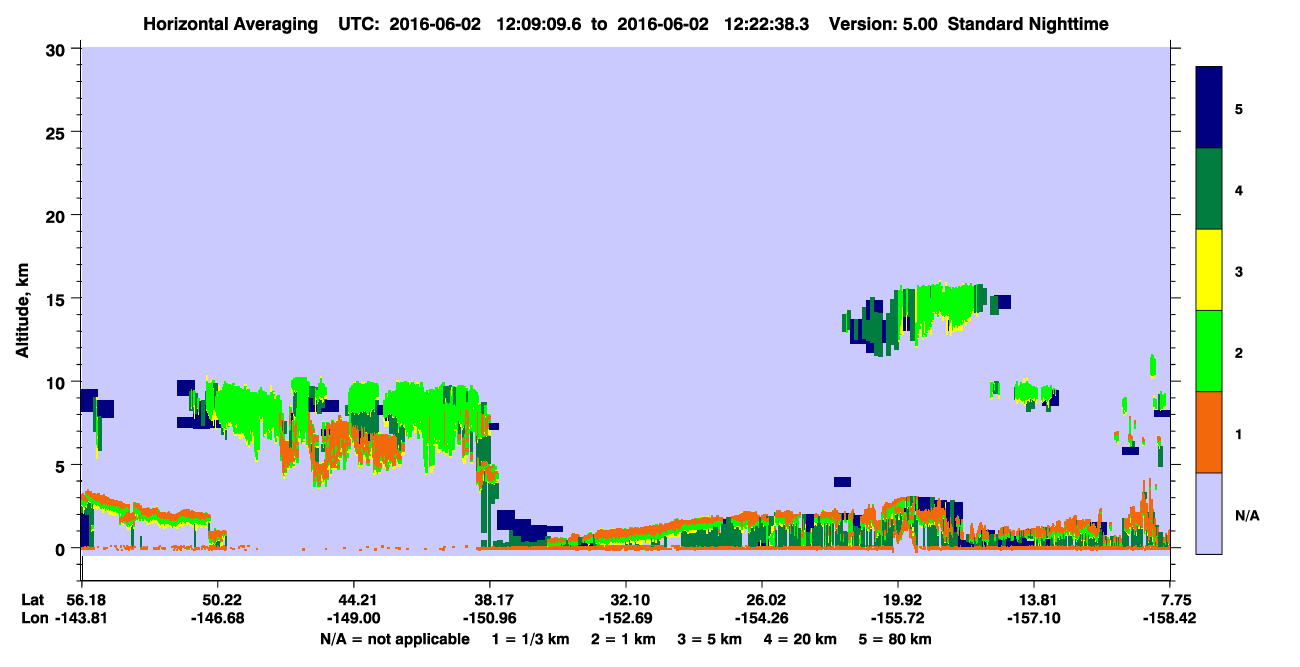1300x667 pixels.
Task: Click the longitude value '-154.26'
Action: 762,618
